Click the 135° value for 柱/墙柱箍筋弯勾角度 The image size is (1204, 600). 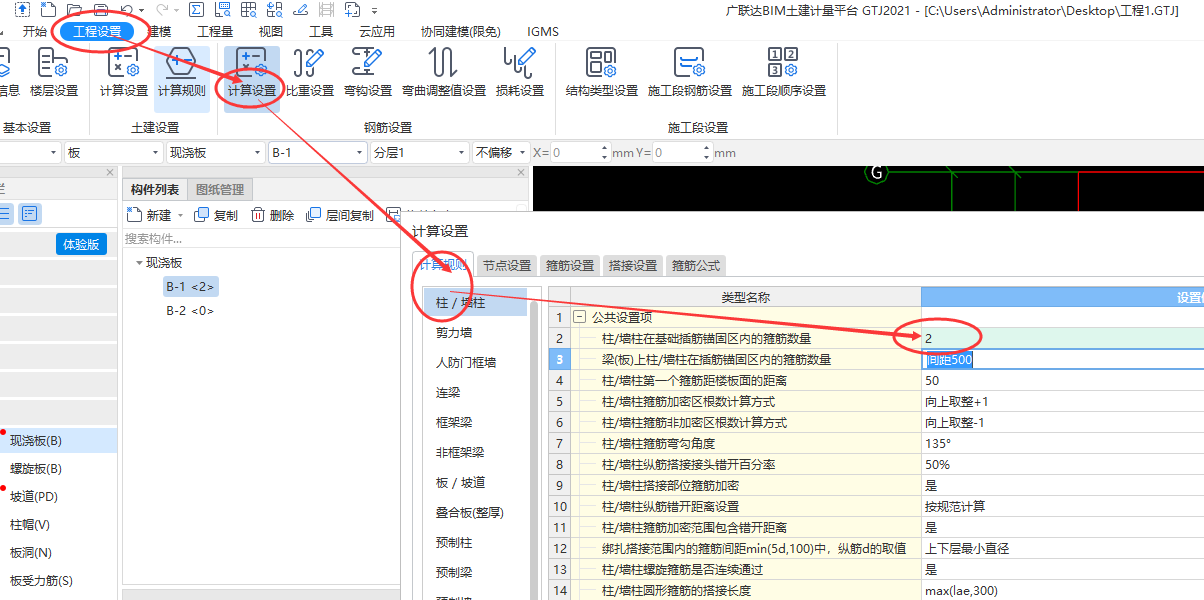pos(1062,443)
